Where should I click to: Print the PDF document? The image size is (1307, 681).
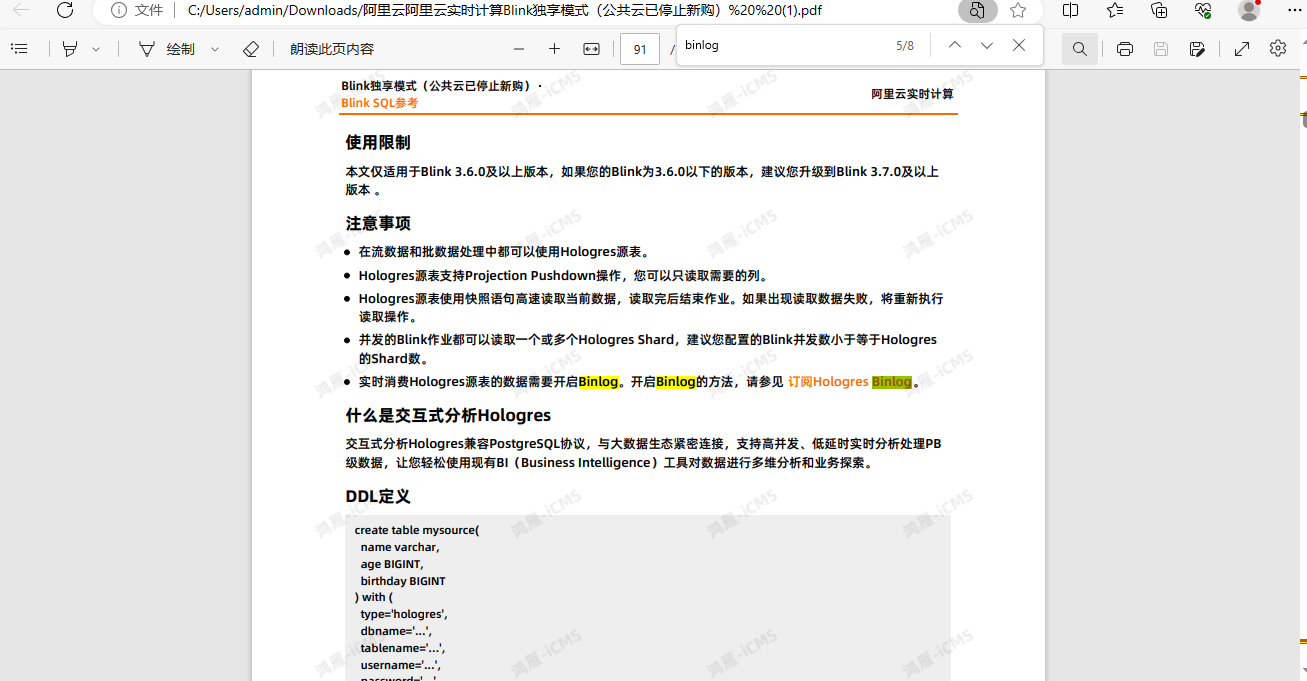coord(1125,49)
